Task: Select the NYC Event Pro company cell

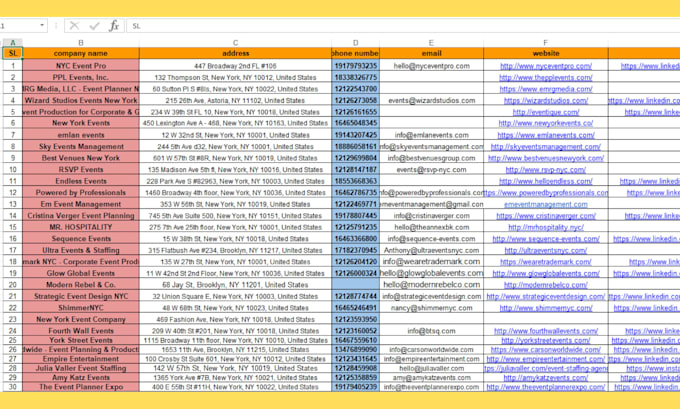Action: (81, 66)
